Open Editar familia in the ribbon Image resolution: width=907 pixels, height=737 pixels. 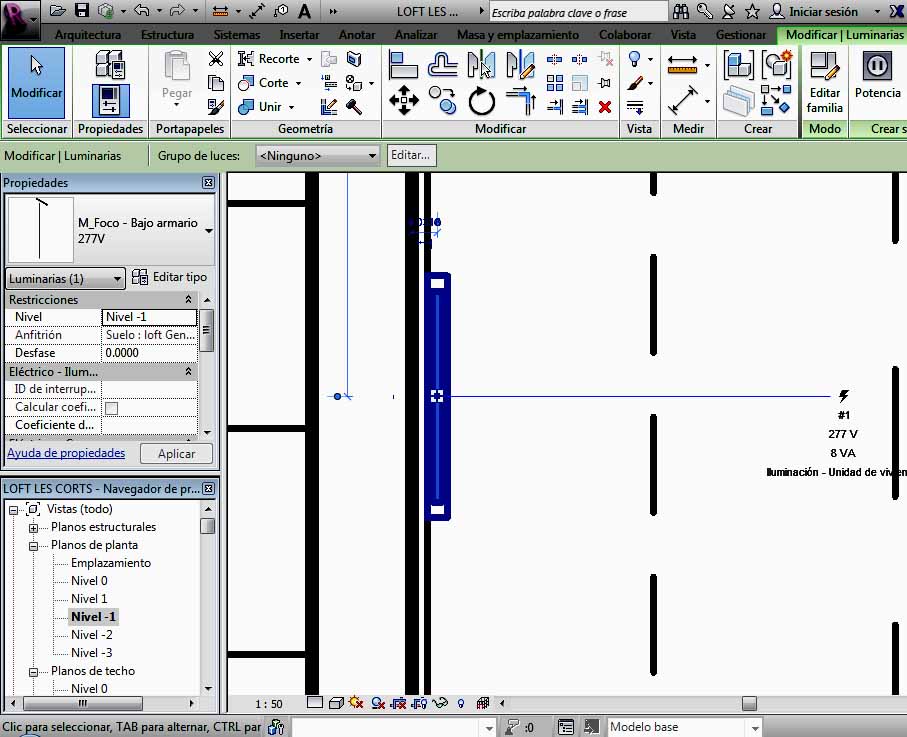click(825, 83)
